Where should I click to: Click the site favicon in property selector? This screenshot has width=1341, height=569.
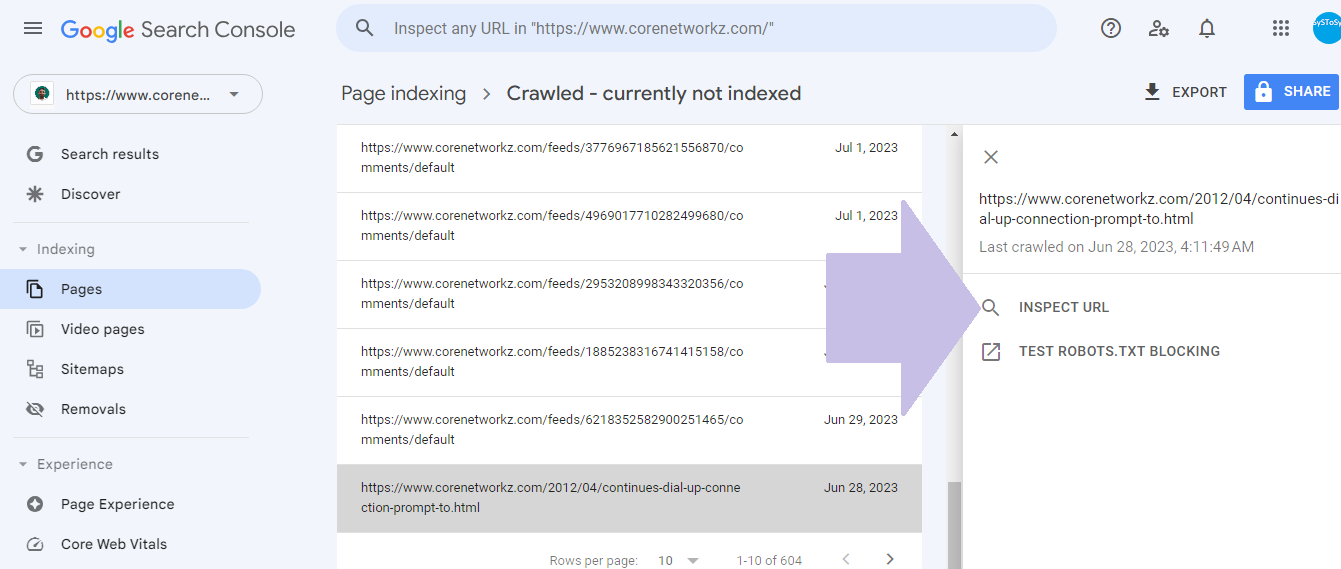pyautogui.click(x=42, y=94)
